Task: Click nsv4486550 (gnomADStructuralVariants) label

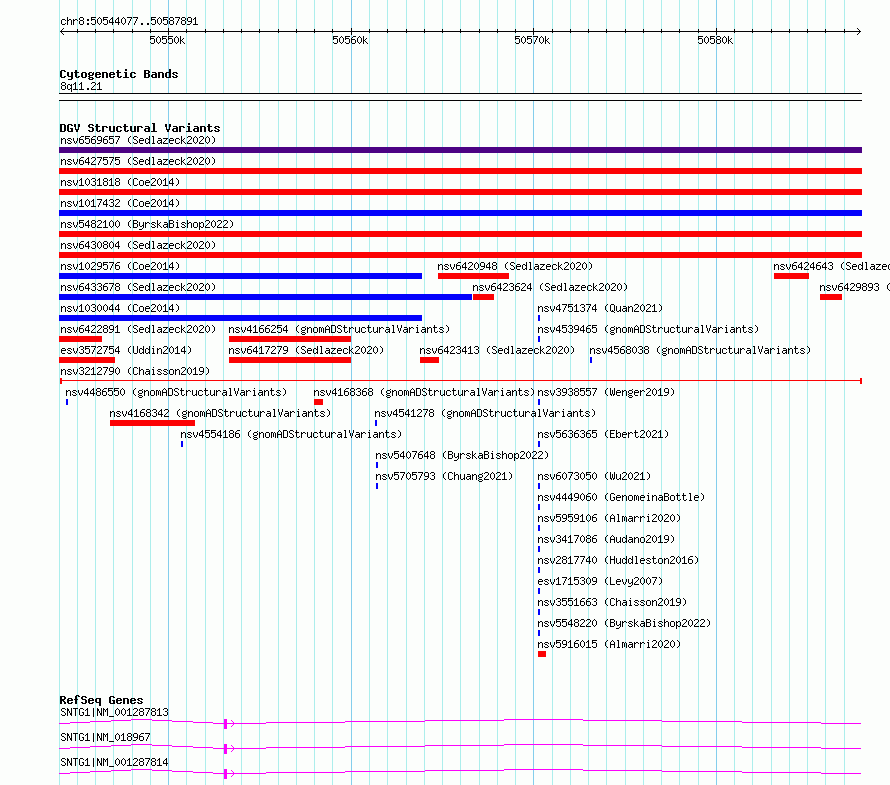Action: (176, 392)
